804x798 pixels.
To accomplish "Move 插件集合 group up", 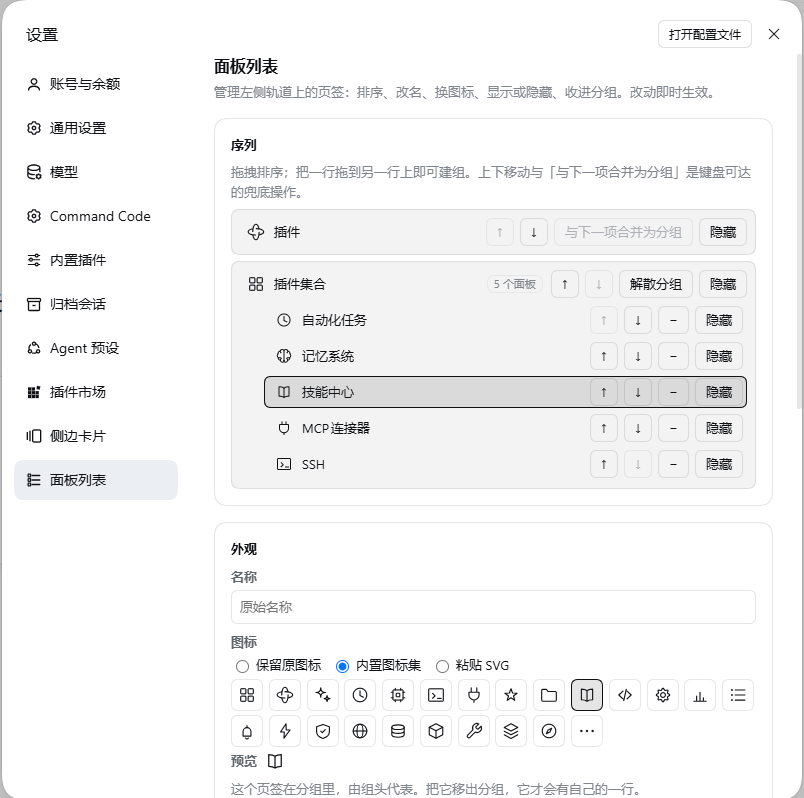I will (x=565, y=284).
